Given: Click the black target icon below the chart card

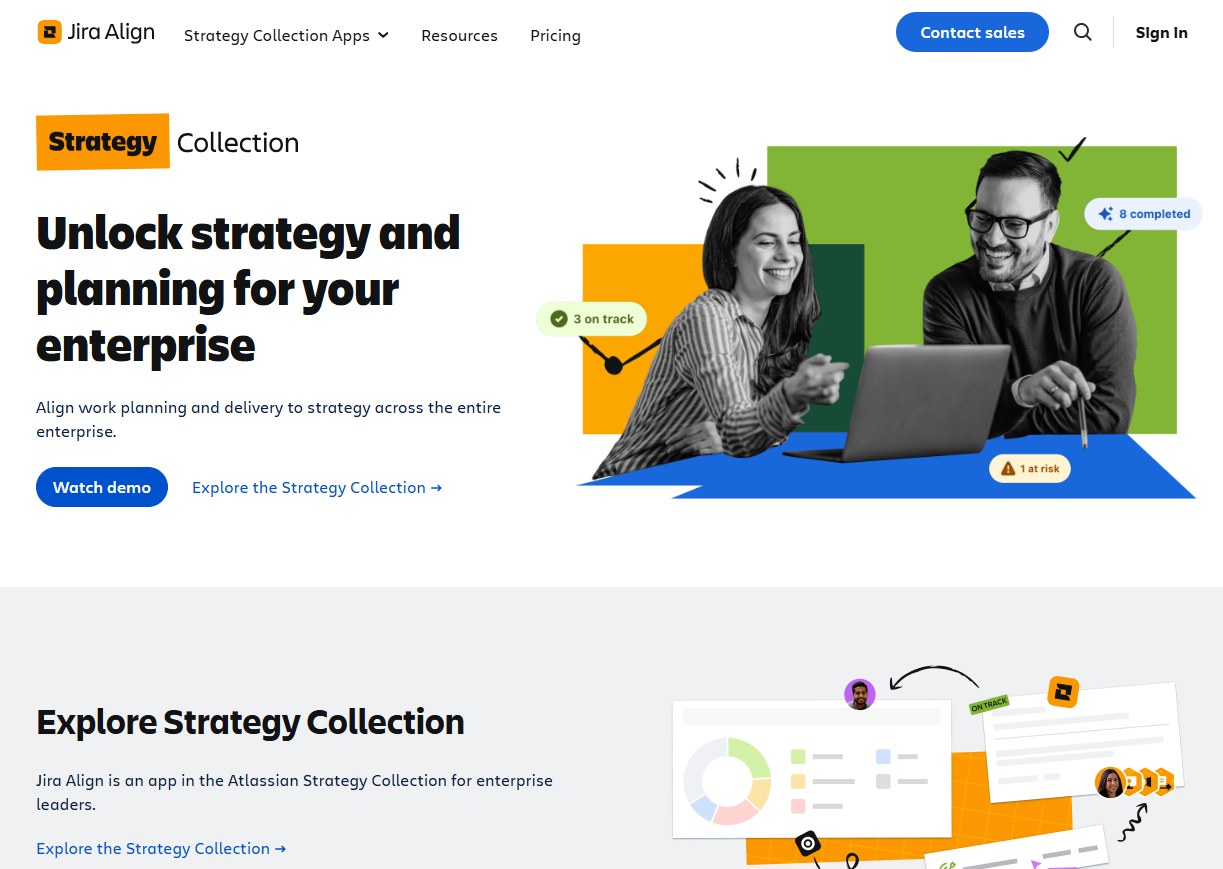Looking at the screenshot, I should [x=808, y=844].
